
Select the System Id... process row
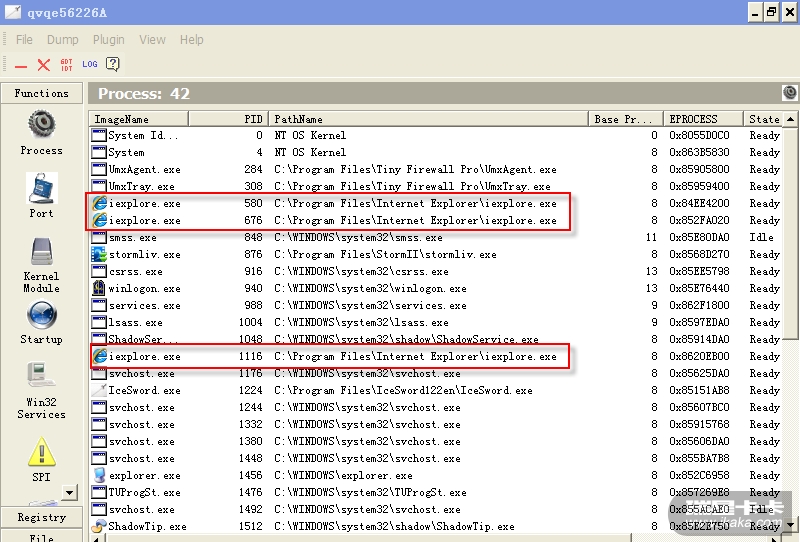point(436,135)
